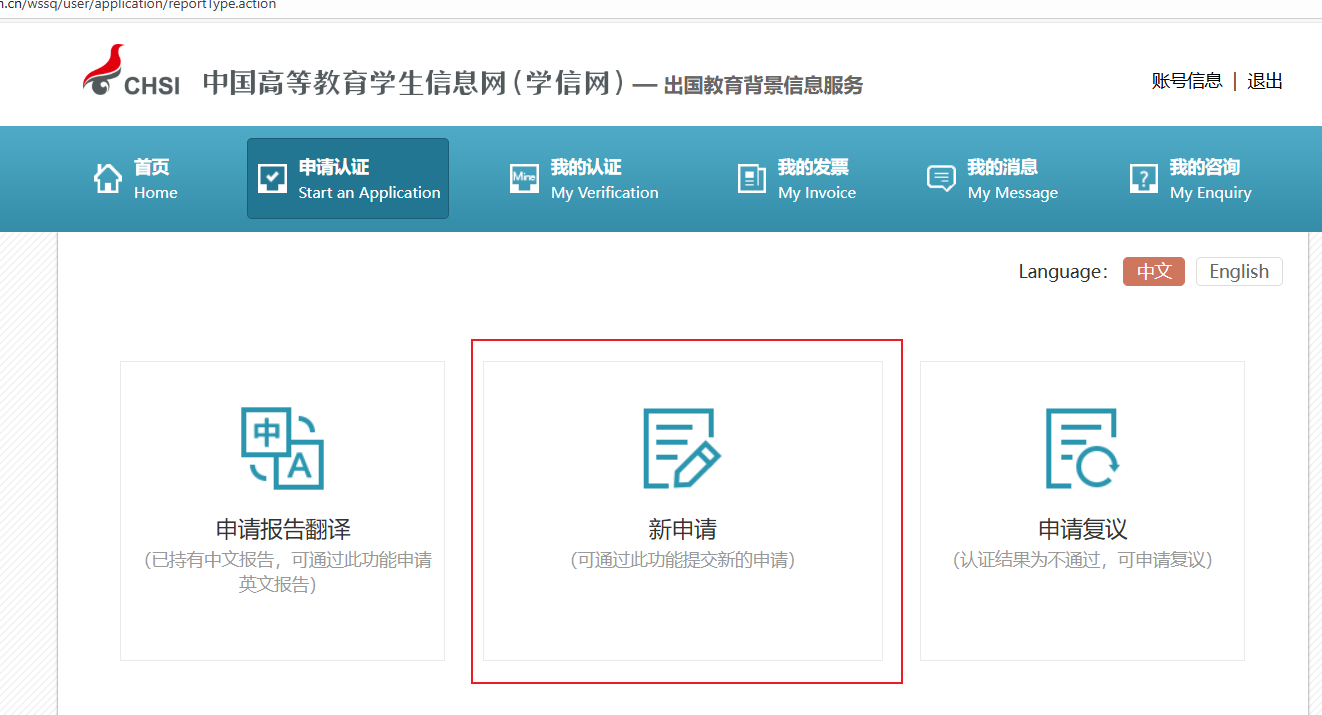Switch language to 中文
The height and width of the screenshot is (715, 1322).
(x=1153, y=271)
